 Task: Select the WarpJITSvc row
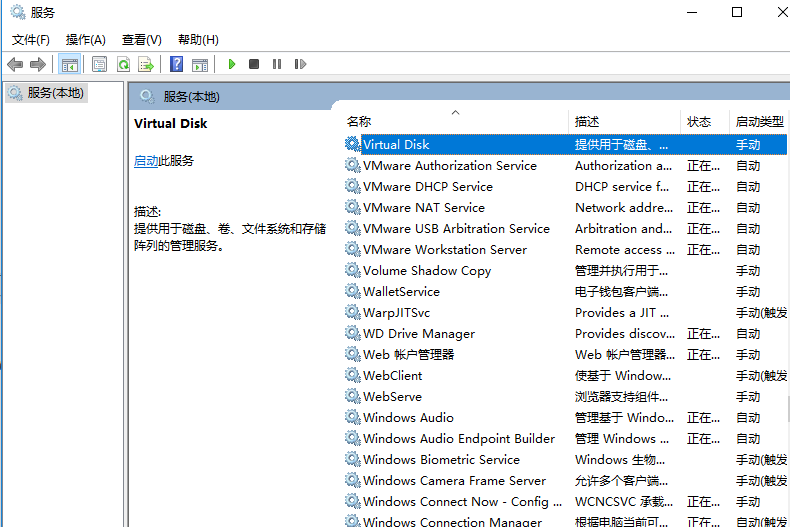(x=565, y=313)
